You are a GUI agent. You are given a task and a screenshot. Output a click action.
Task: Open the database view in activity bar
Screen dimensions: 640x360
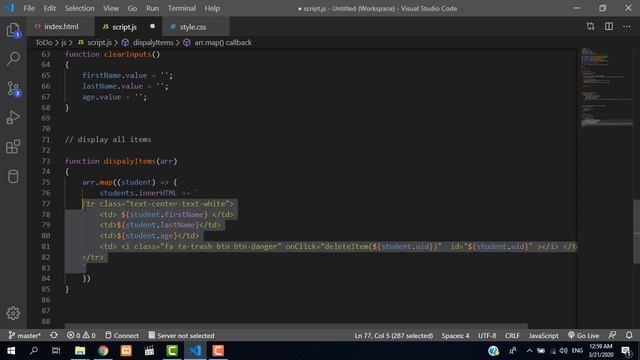(13, 176)
